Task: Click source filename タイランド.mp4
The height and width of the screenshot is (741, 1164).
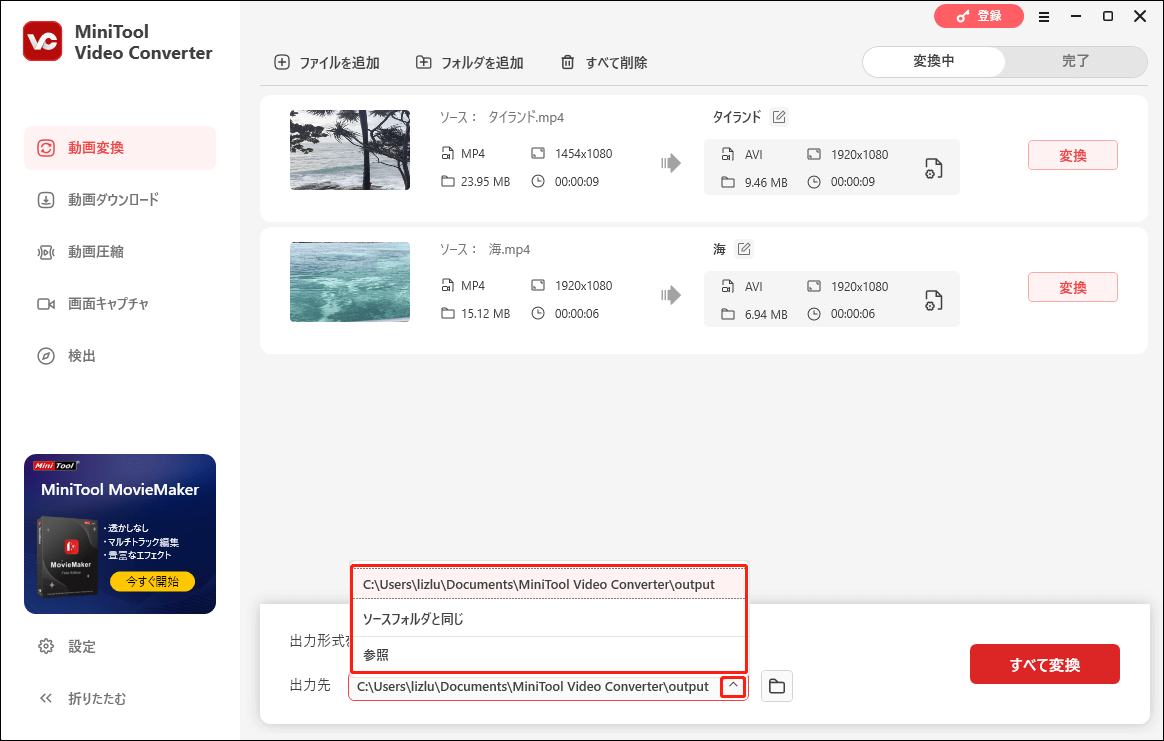Action: [526, 117]
